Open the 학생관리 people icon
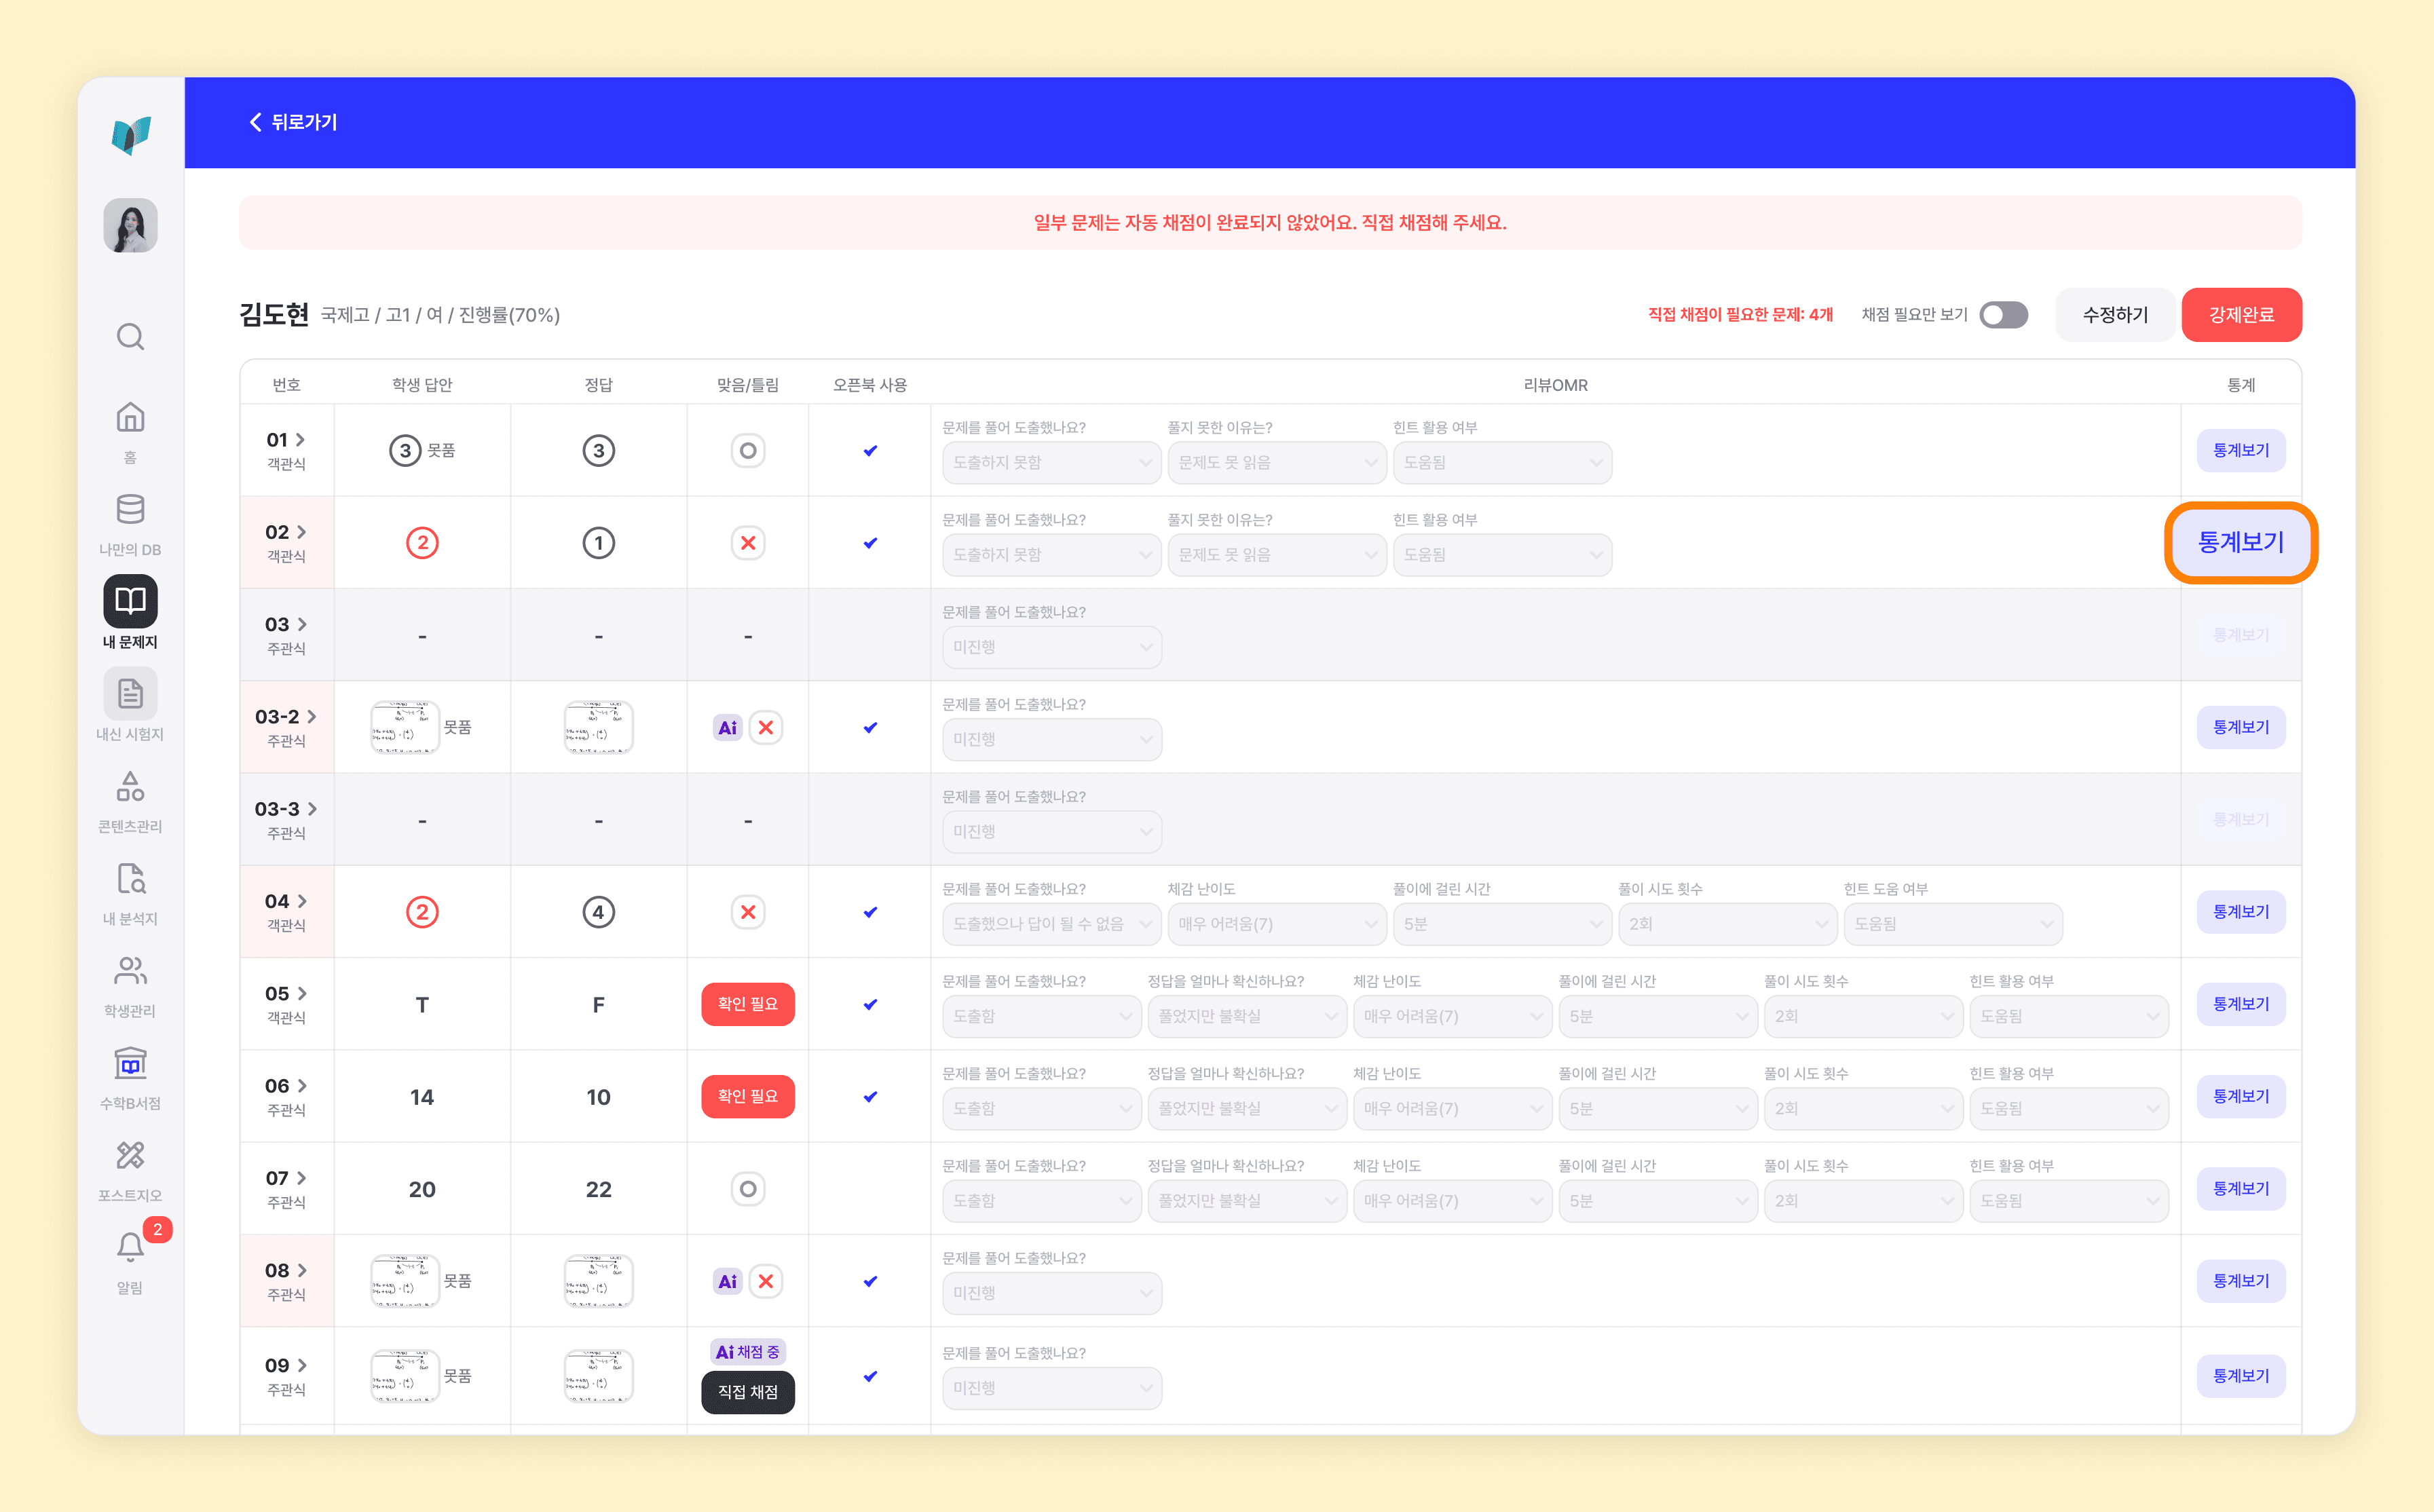Screen dimensions: 2434x1512 click(x=130, y=970)
